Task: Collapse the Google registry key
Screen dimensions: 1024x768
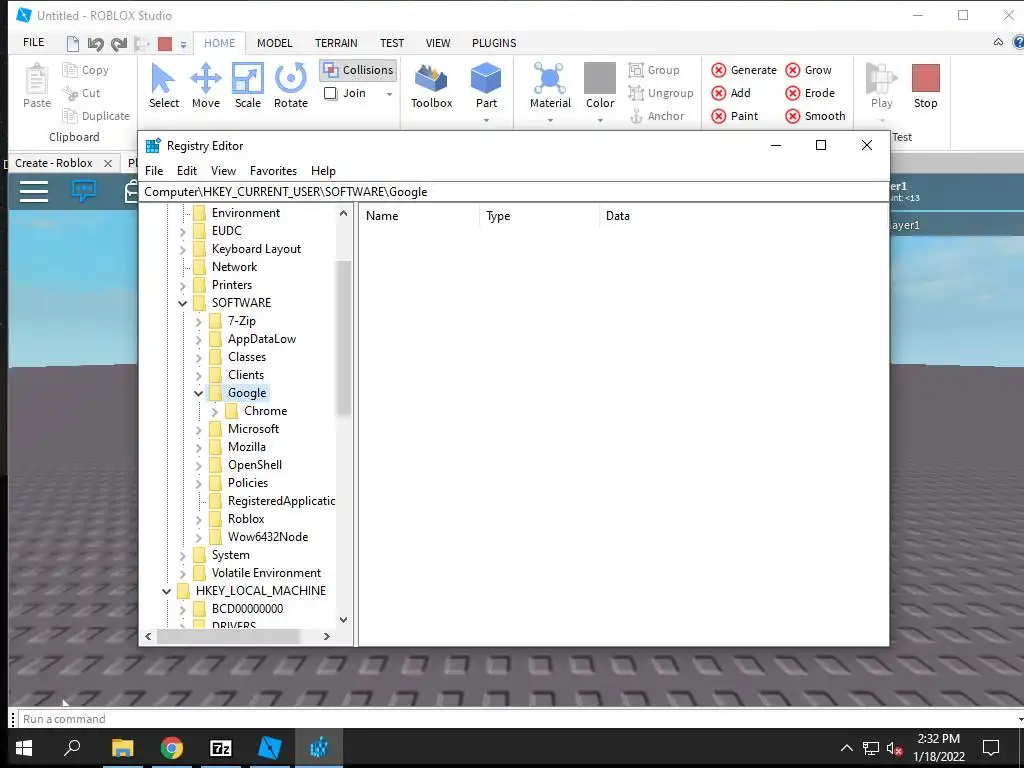Action: pos(199,393)
